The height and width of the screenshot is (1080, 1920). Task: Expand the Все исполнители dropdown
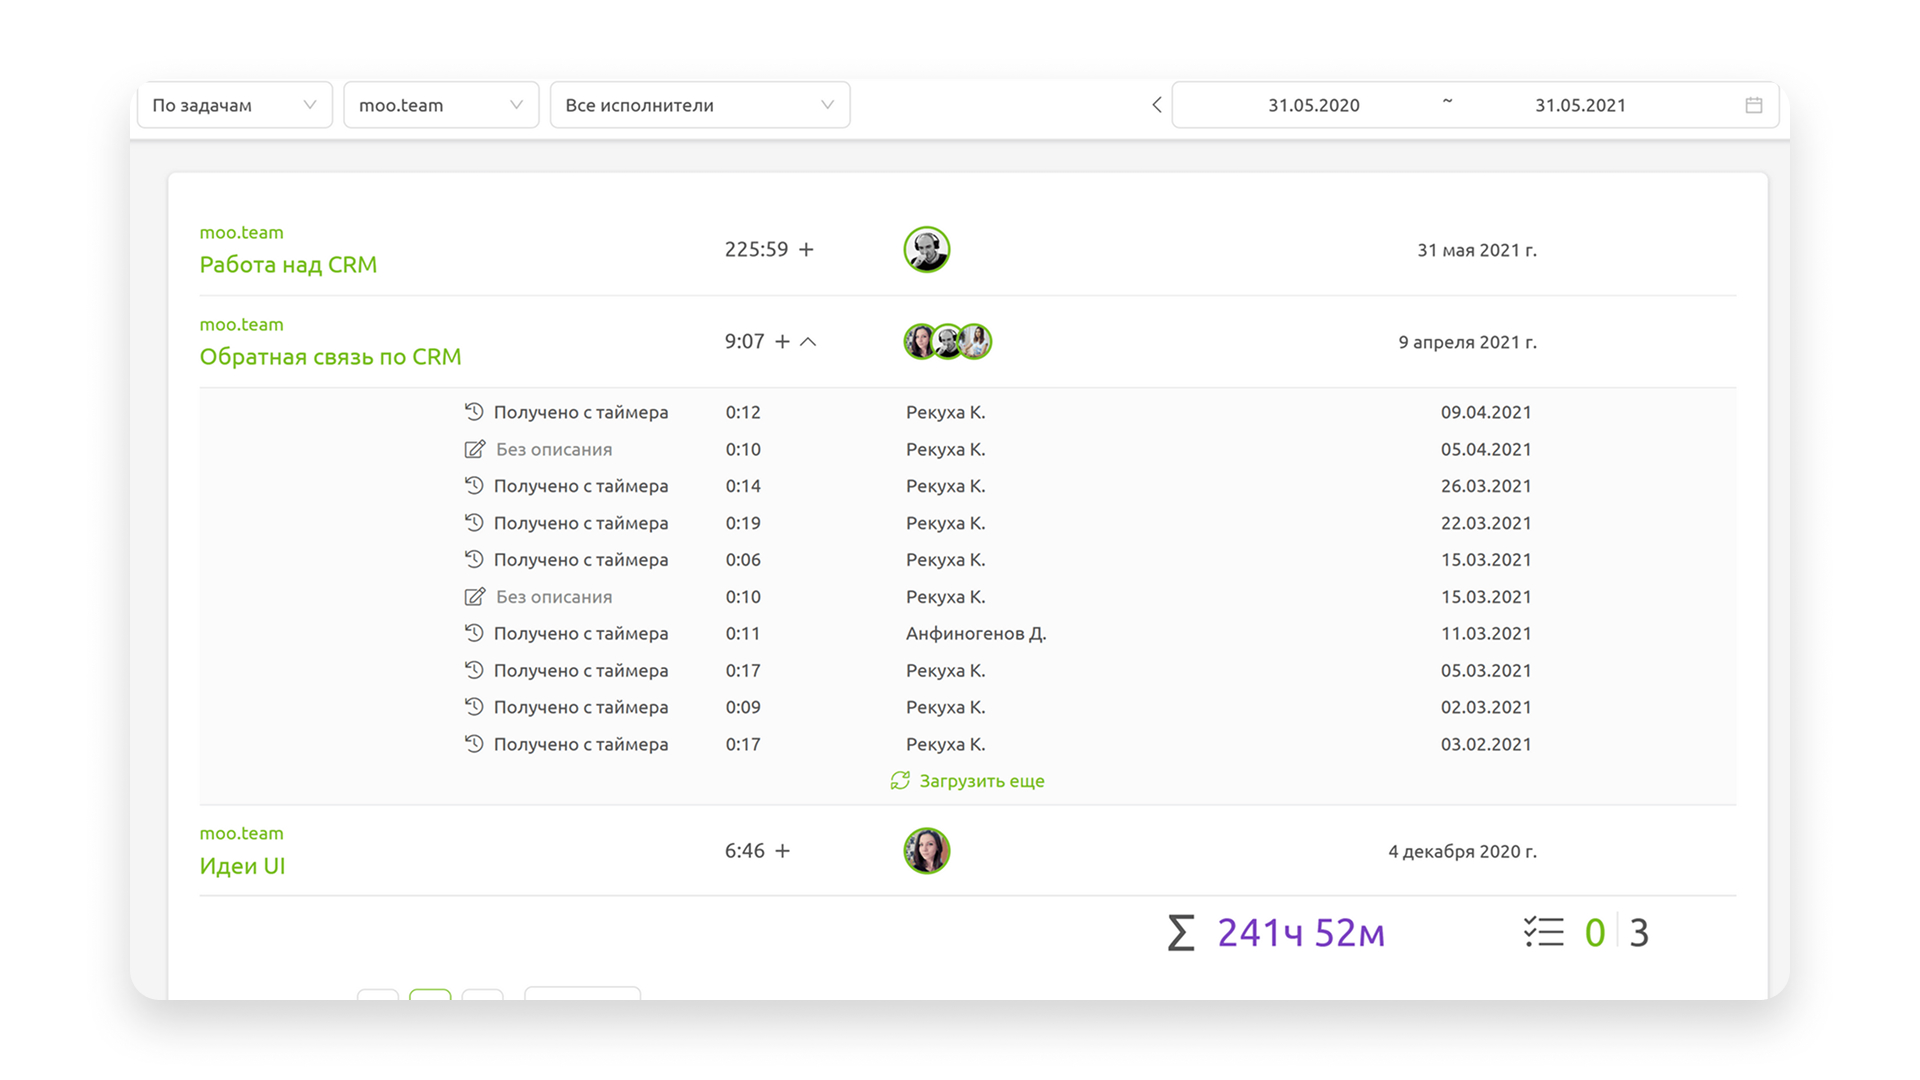pyautogui.click(x=699, y=105)
